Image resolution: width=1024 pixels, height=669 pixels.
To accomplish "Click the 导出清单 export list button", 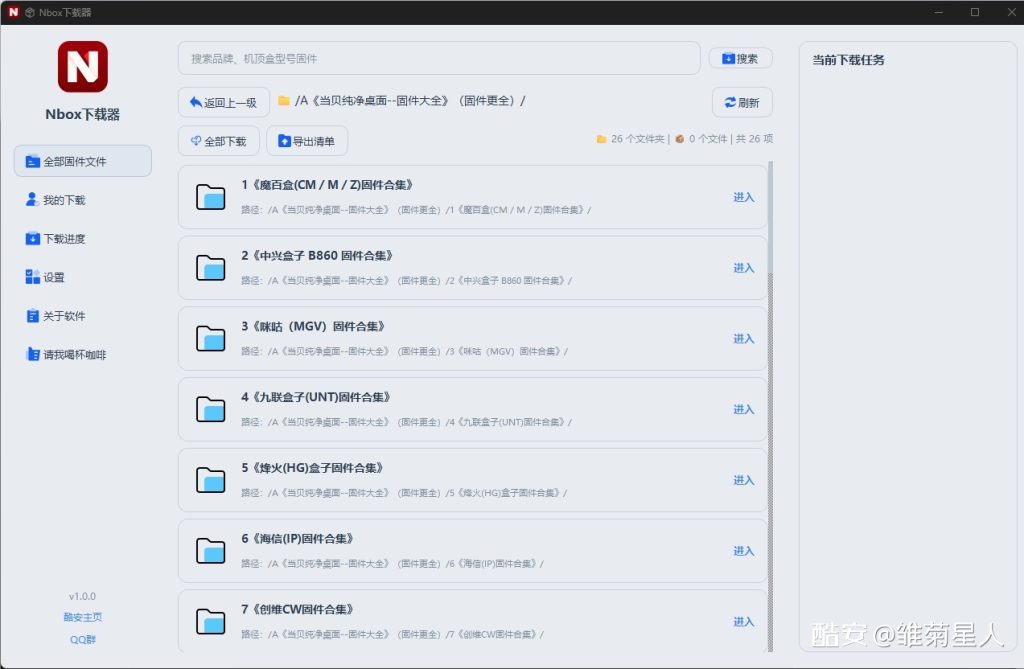I will [x=307, y=141].
